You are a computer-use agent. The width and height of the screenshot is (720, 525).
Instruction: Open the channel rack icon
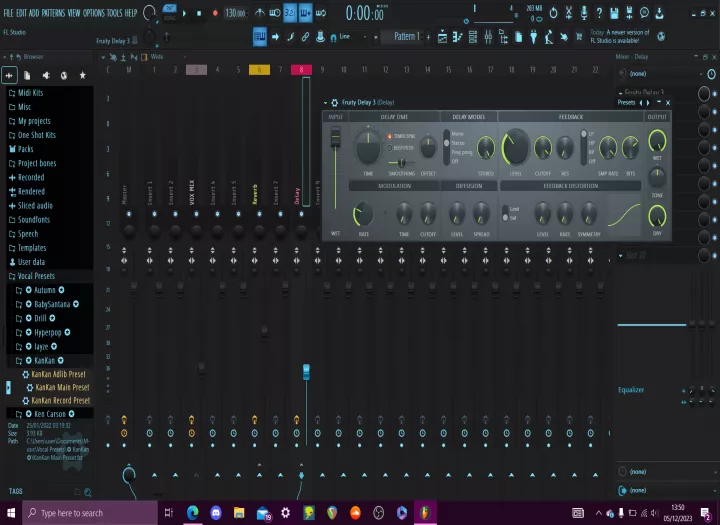tap(472, 37)
